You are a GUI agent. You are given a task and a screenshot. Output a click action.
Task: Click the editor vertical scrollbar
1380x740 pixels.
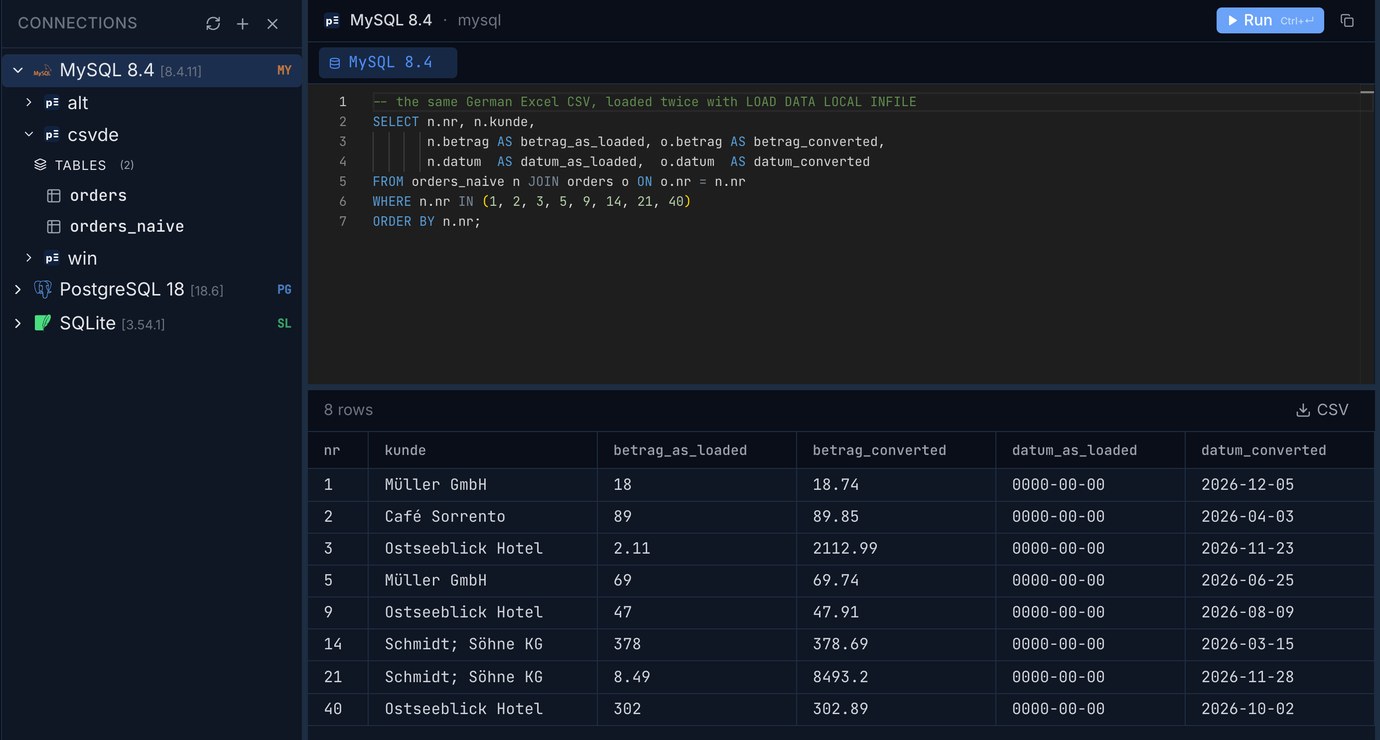click(x=1366, y=235)
